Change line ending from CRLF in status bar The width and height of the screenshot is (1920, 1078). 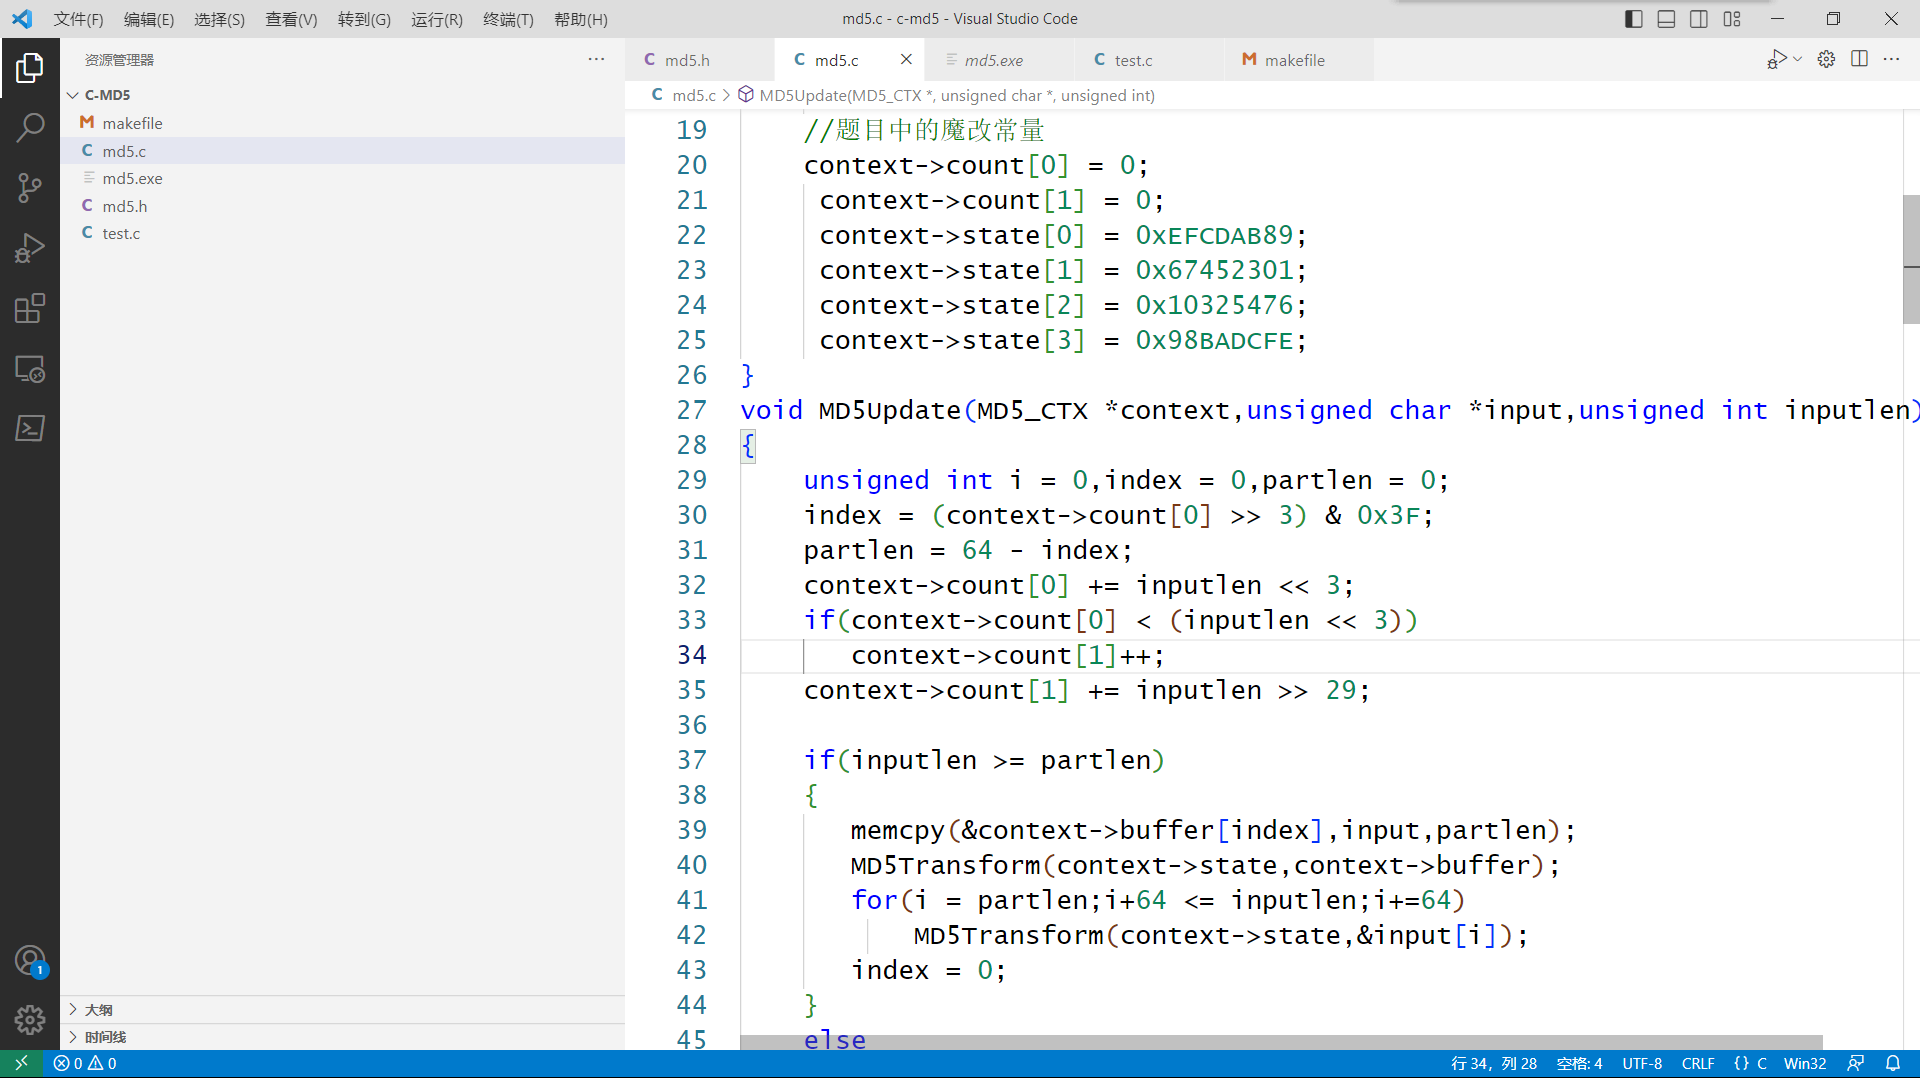[x=1697, y=1063]
